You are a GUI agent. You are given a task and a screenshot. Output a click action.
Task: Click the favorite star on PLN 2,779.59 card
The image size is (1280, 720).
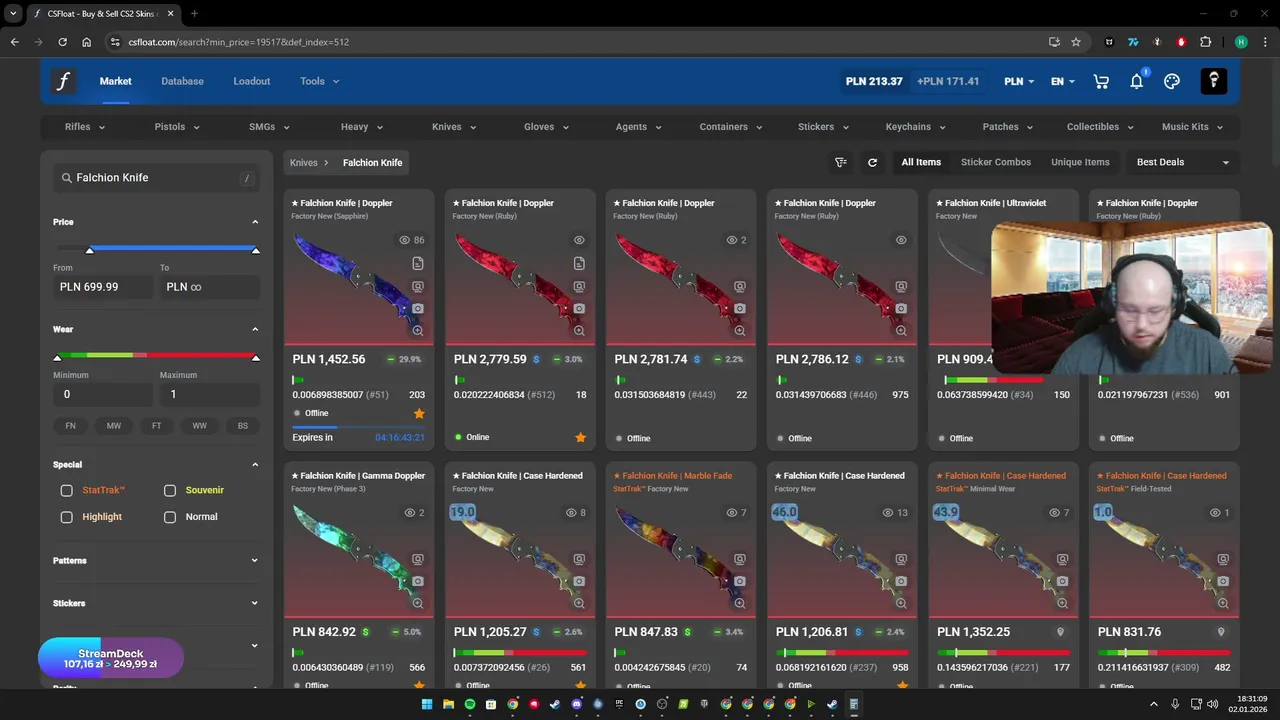point(580,437)
